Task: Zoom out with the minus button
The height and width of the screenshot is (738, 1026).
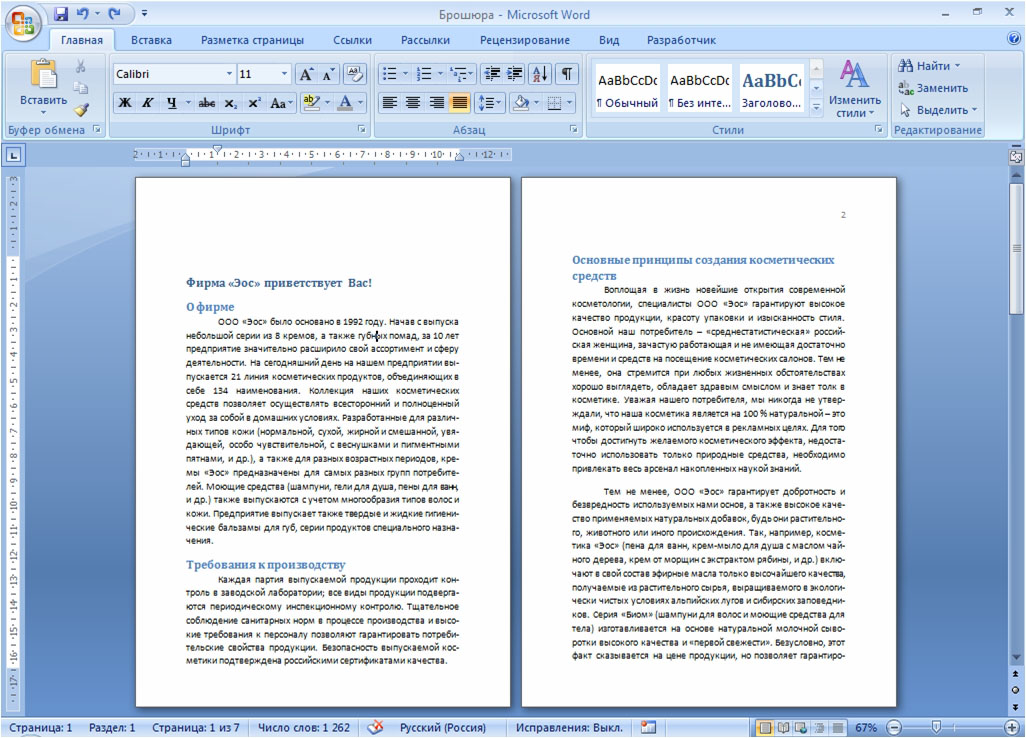Action: coord(894,728)
